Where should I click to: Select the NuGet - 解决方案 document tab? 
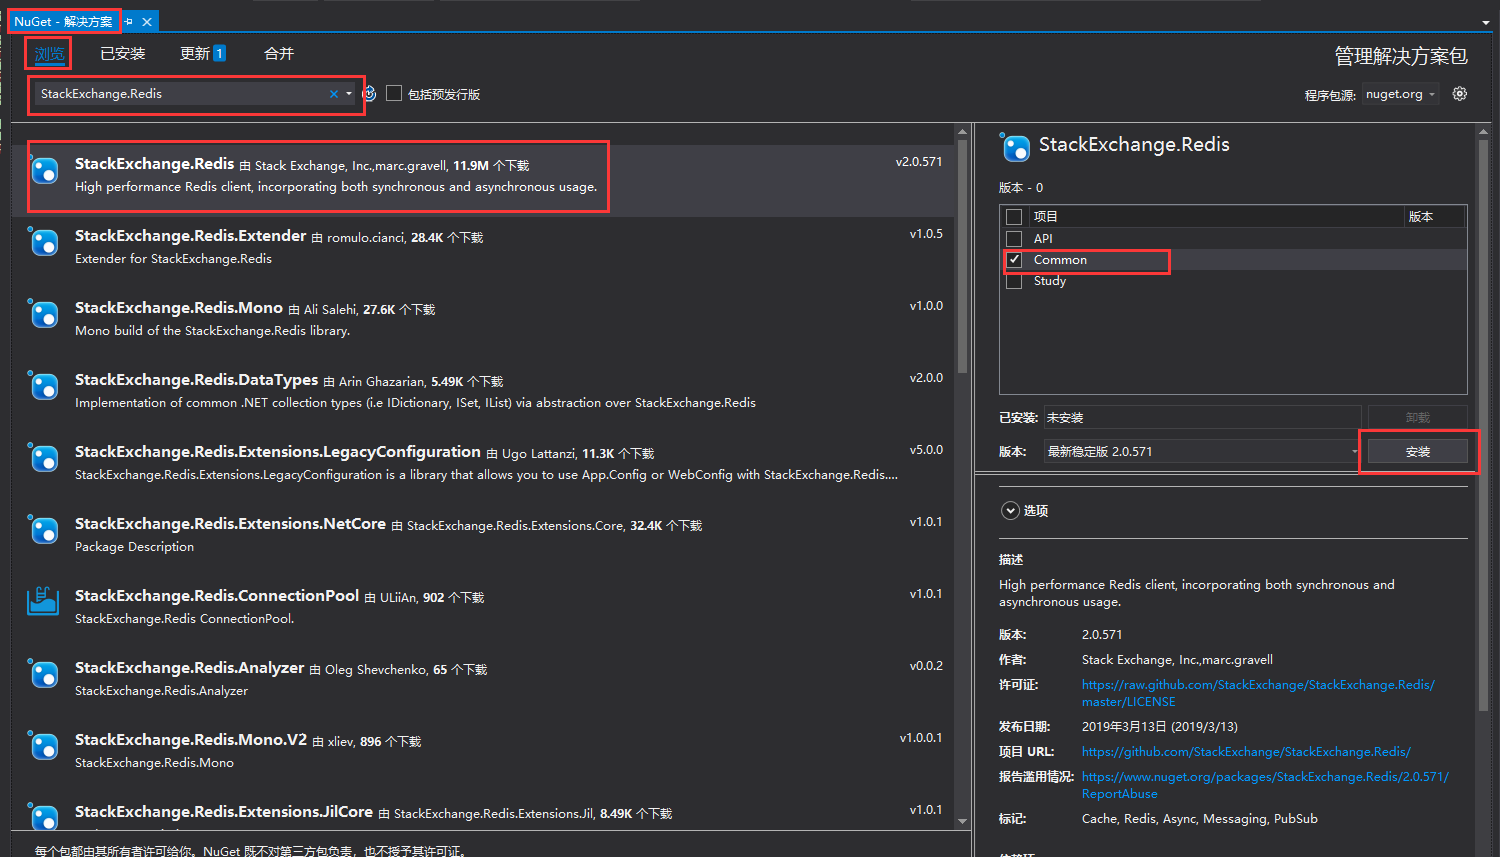63,21
